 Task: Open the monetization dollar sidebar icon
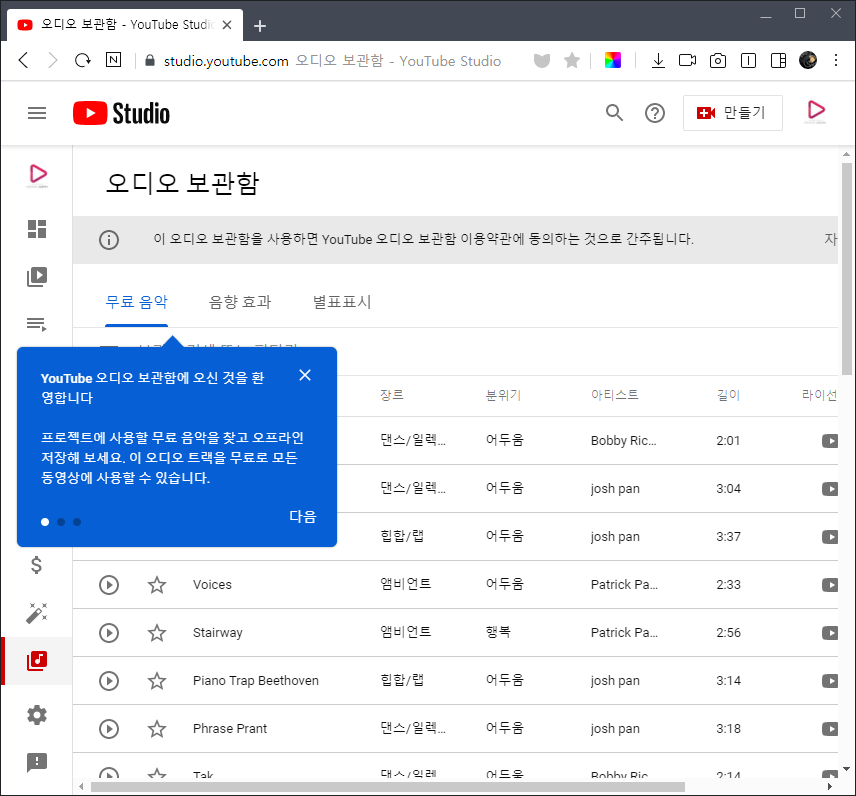(x=37, y=565)
